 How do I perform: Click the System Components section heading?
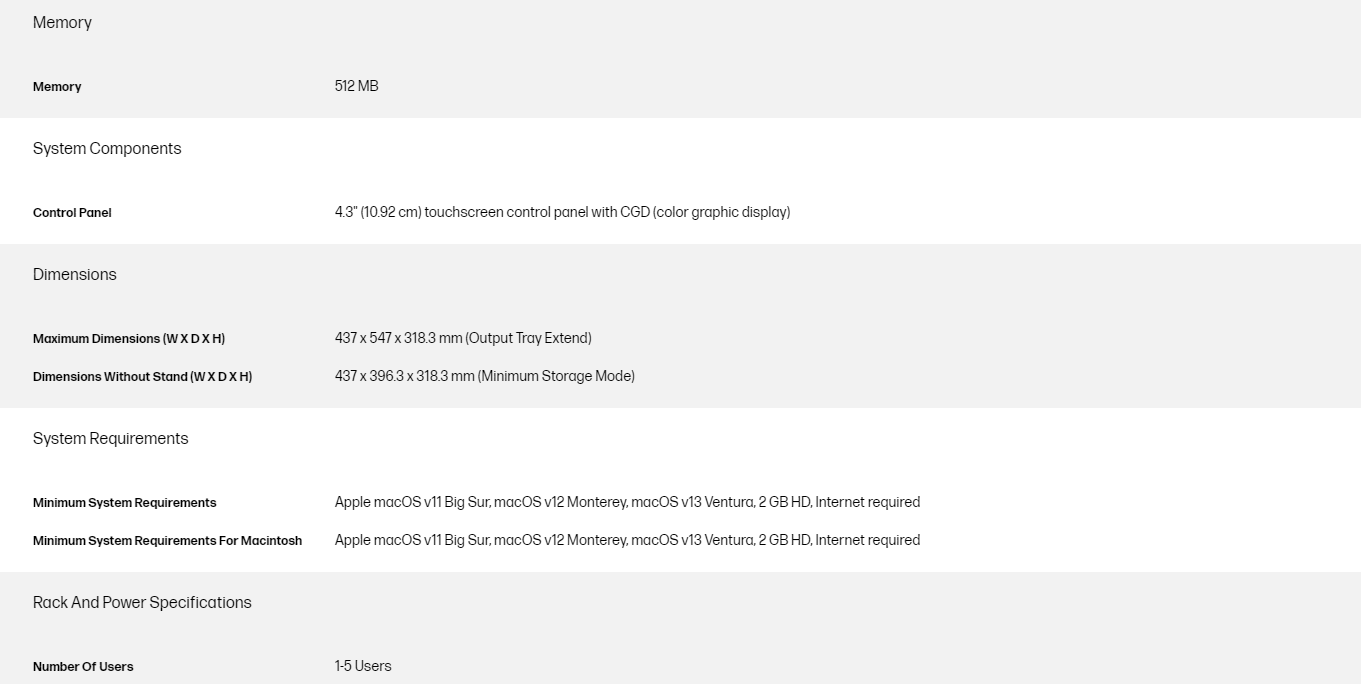[x=107, y=149]
